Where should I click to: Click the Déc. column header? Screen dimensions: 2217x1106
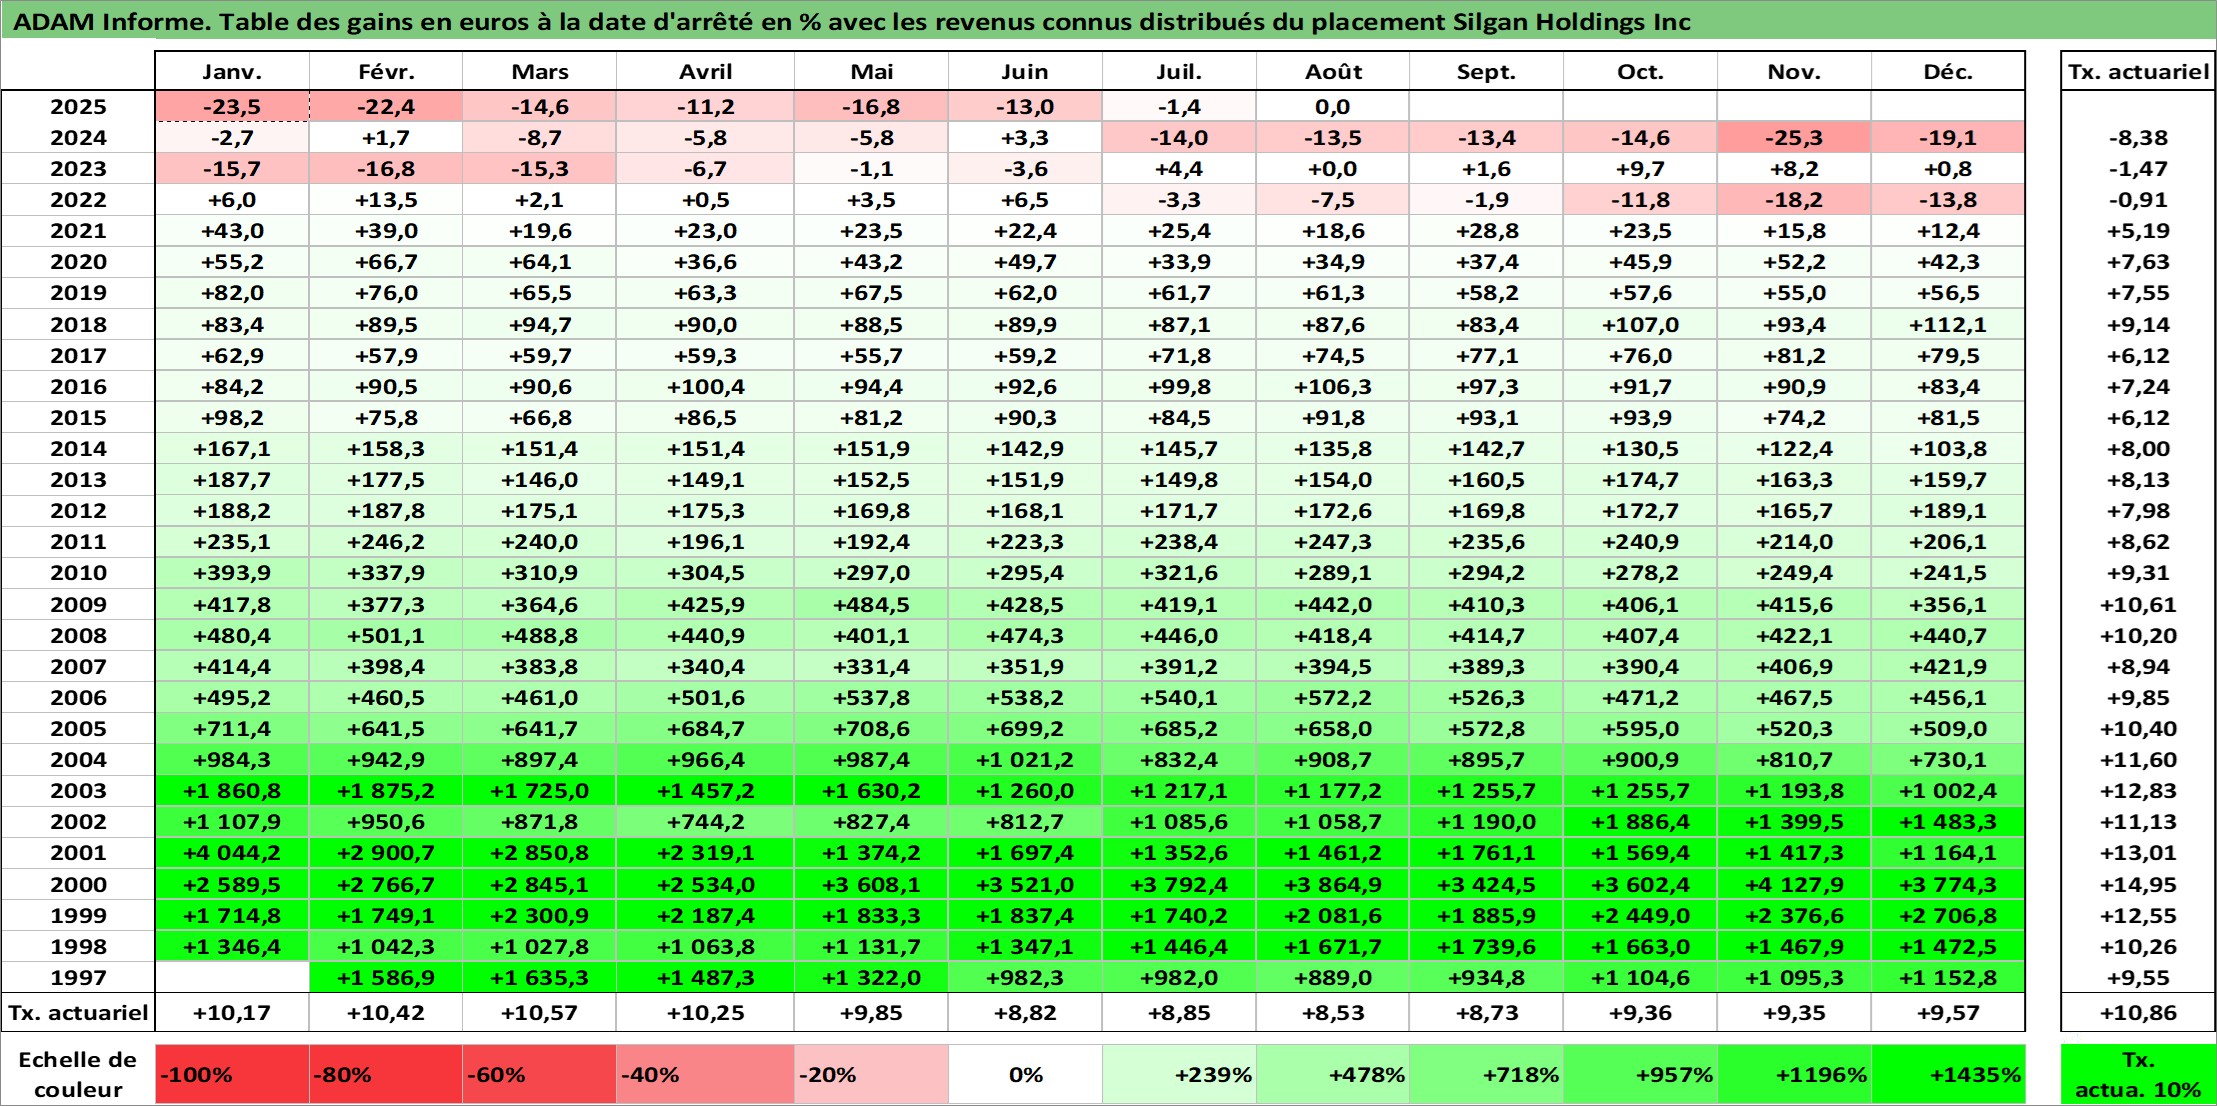click(x=1948, y=71)
